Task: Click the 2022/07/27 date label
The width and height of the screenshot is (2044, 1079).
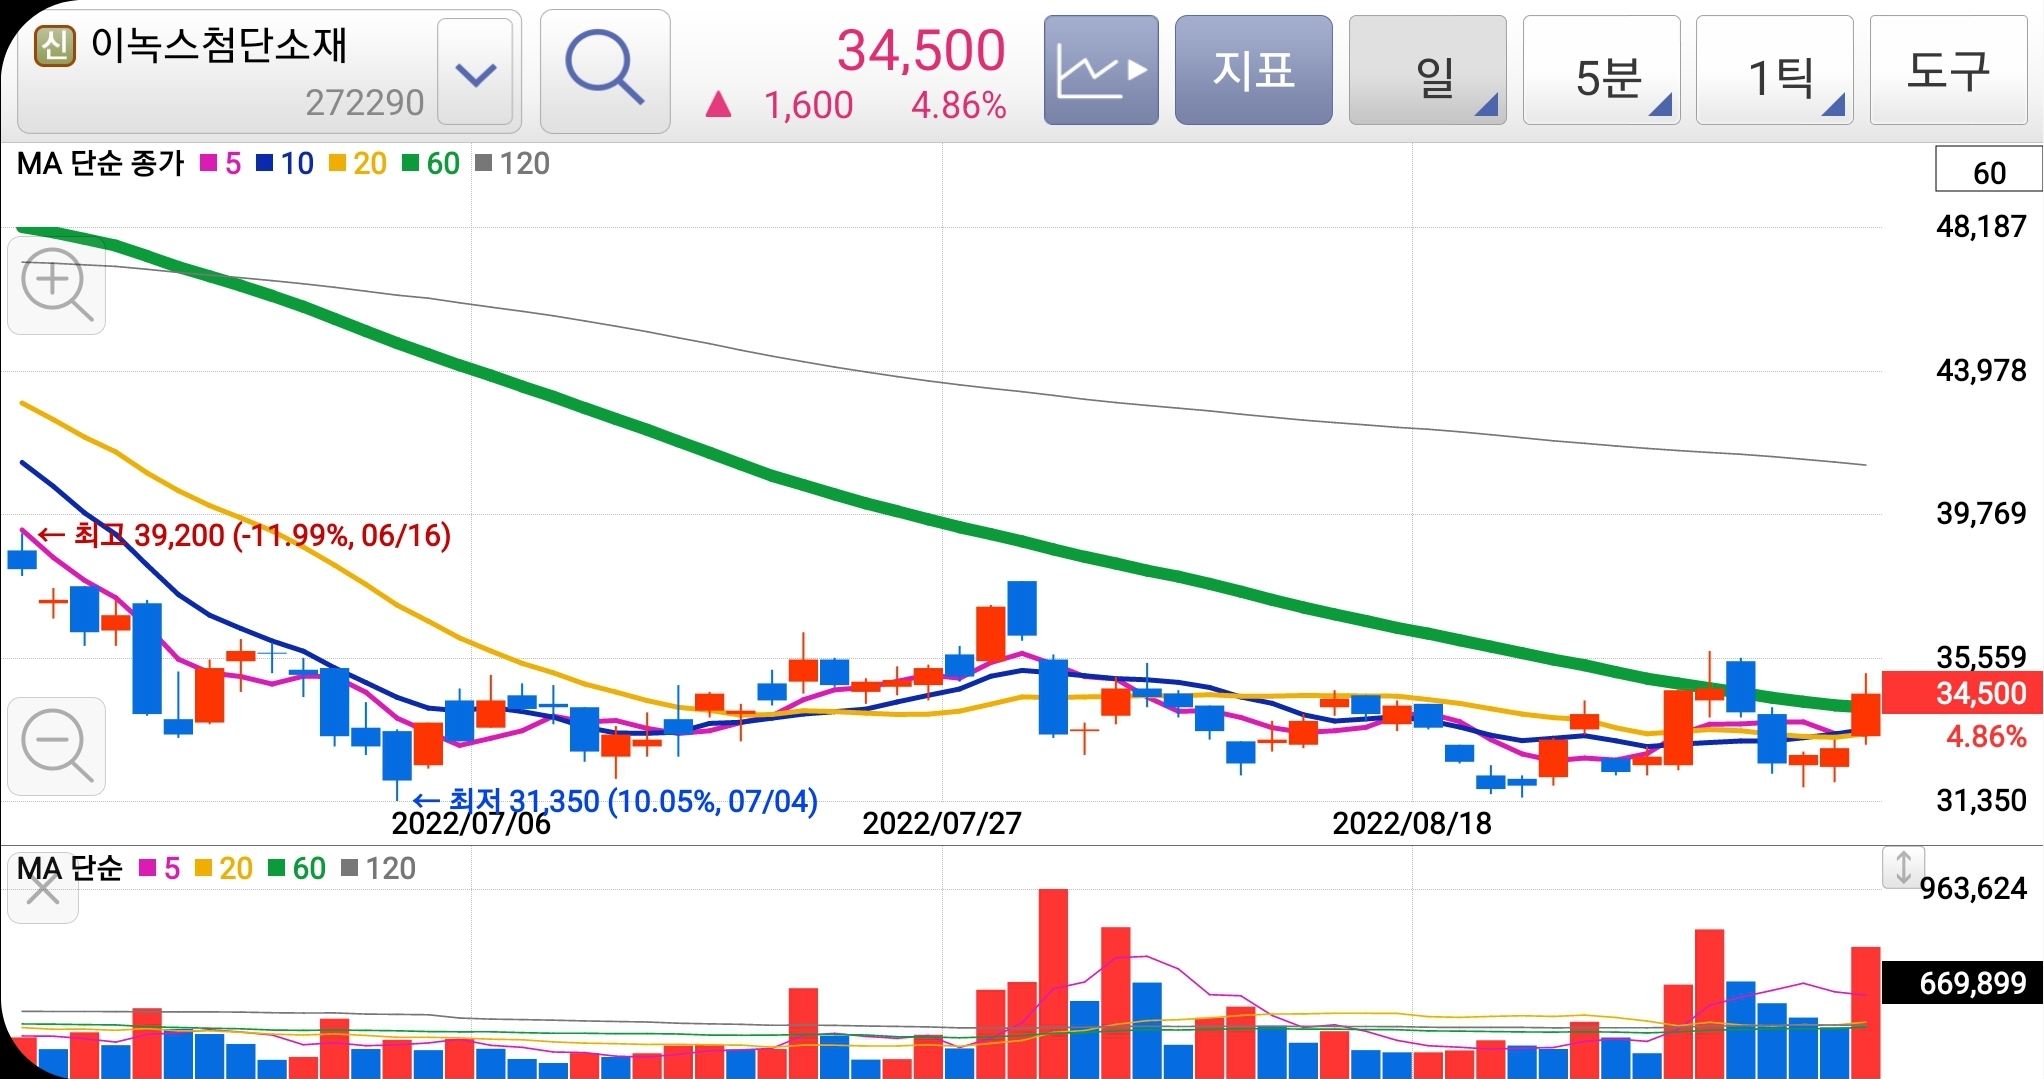Action: 942,824
